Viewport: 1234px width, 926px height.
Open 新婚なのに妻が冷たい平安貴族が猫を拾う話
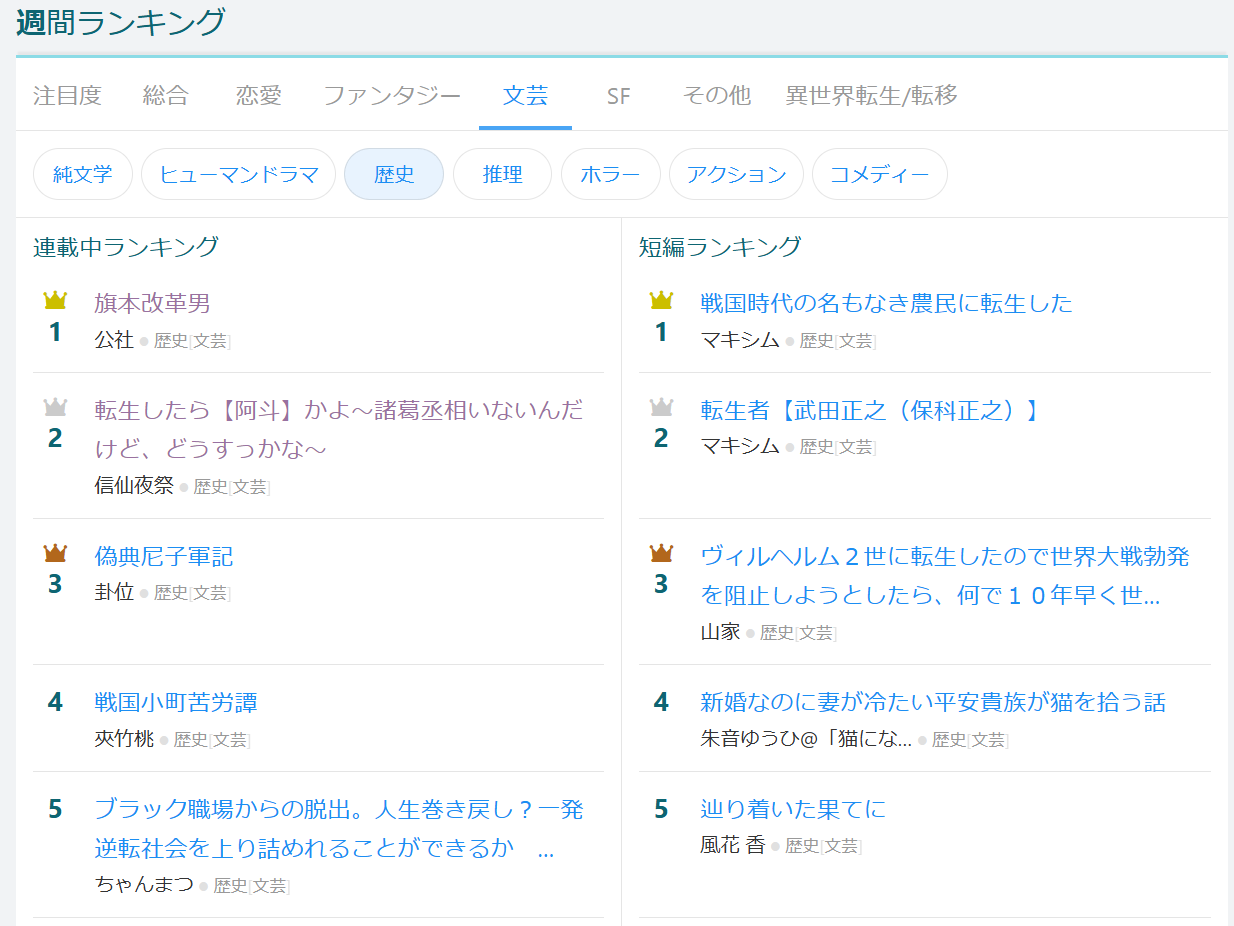(x=932, y=702)
